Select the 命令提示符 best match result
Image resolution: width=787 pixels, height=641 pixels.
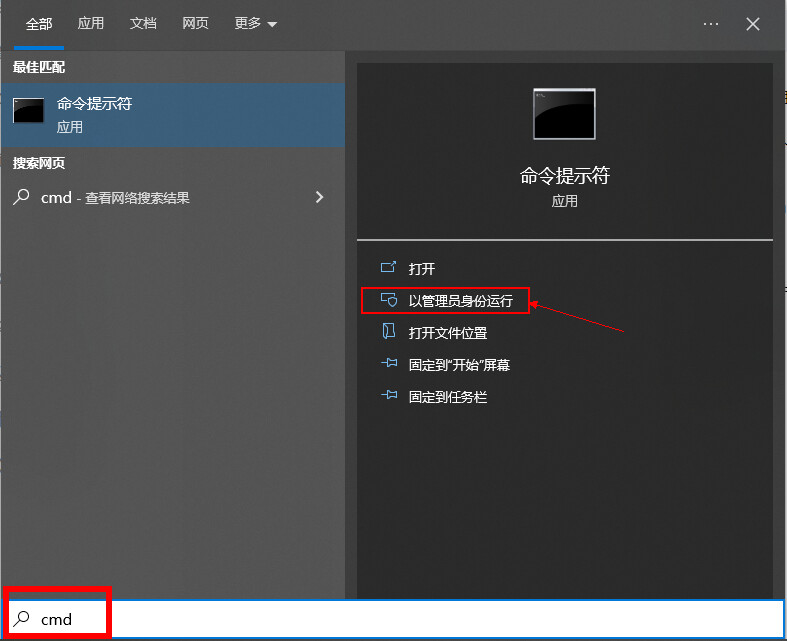pos(173,115)
